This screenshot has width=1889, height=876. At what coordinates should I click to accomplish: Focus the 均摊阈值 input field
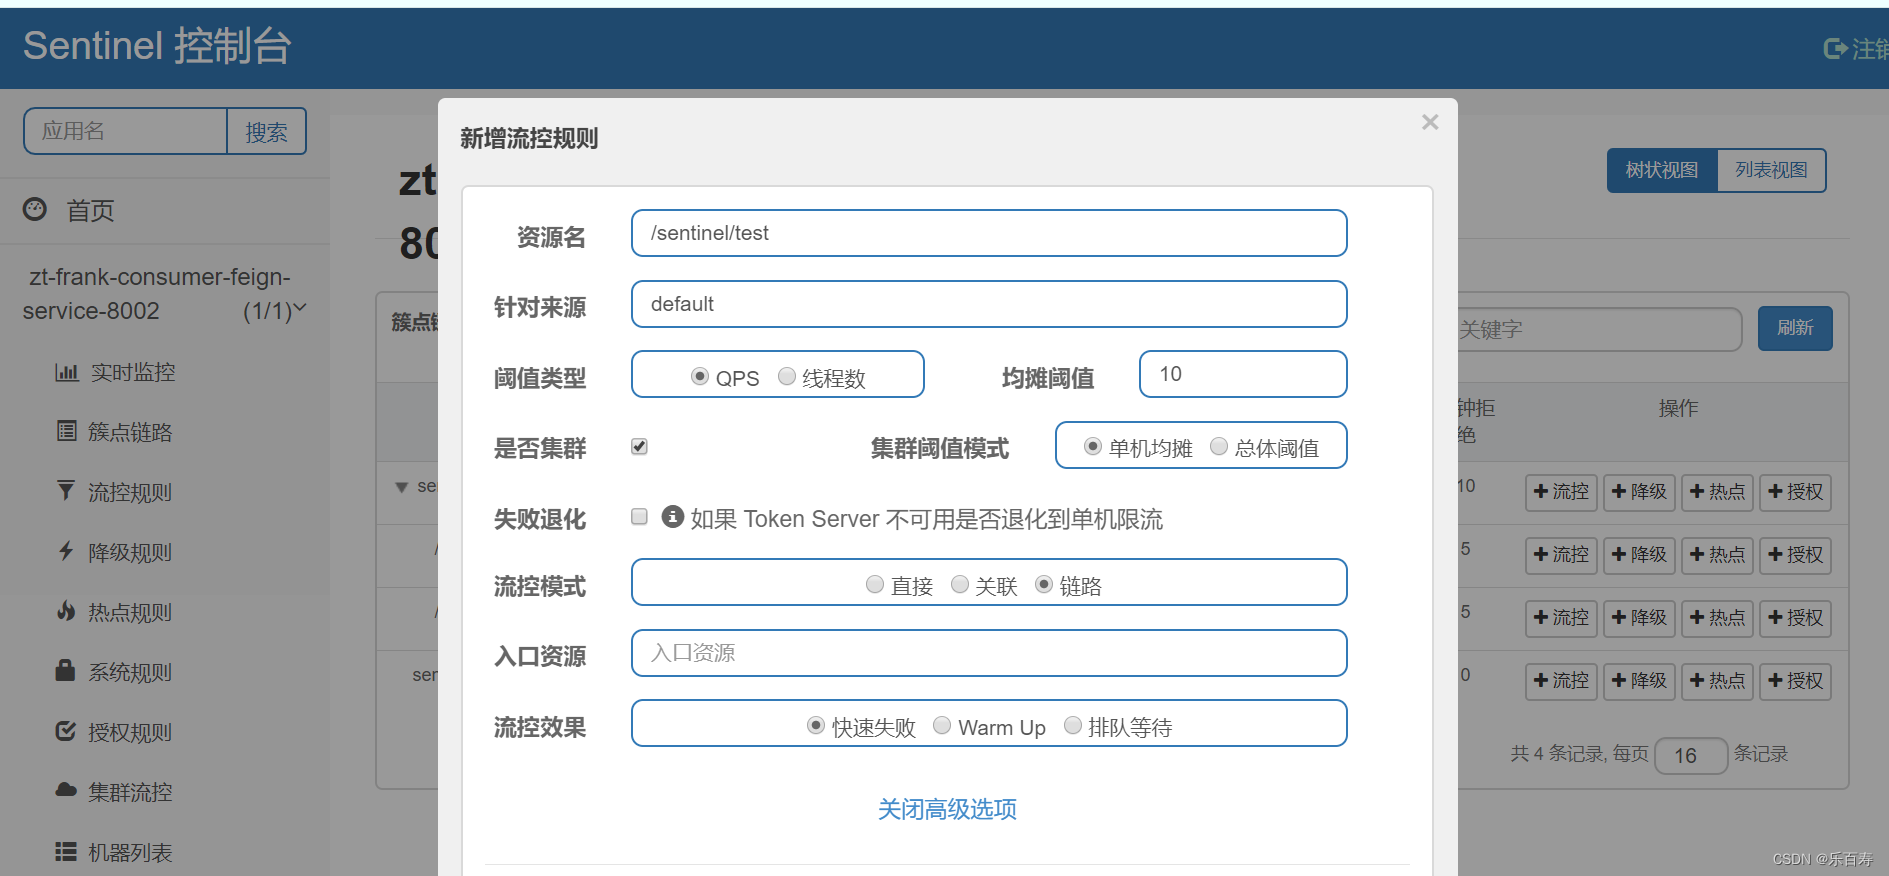click(x=1243, y=374)
